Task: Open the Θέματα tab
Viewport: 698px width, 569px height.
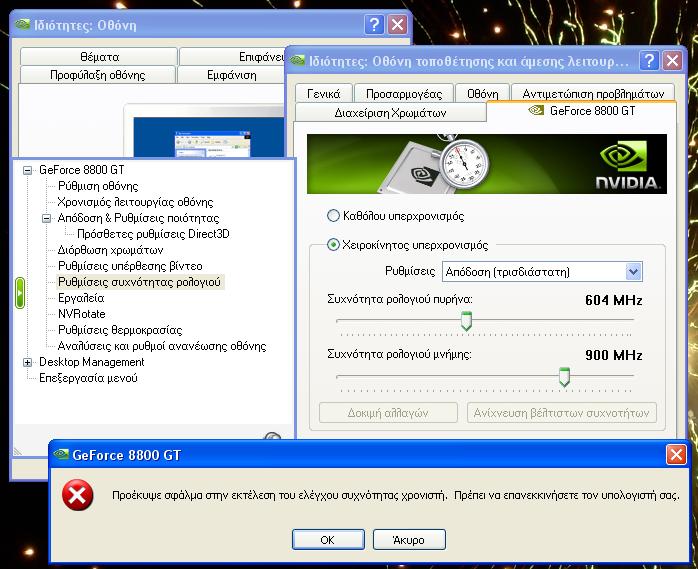Action: [99, 57]
